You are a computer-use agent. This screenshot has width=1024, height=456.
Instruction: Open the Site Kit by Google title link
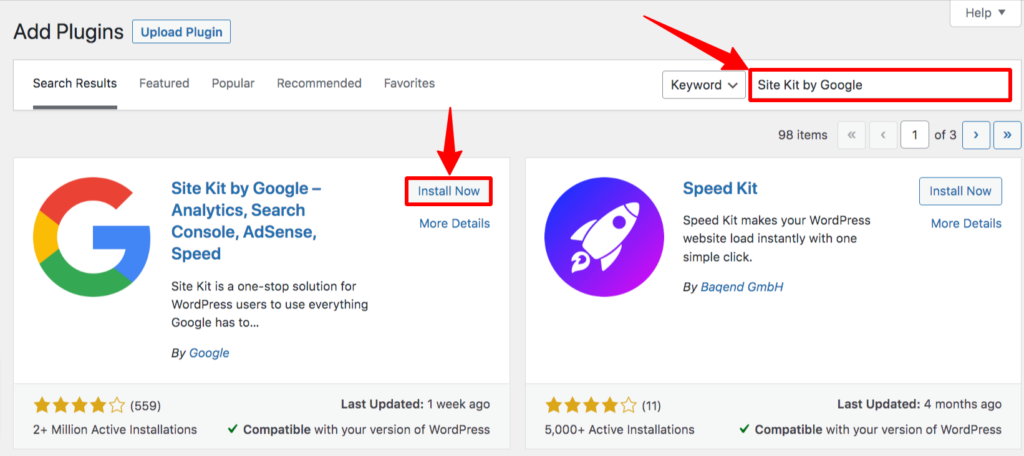247,221
